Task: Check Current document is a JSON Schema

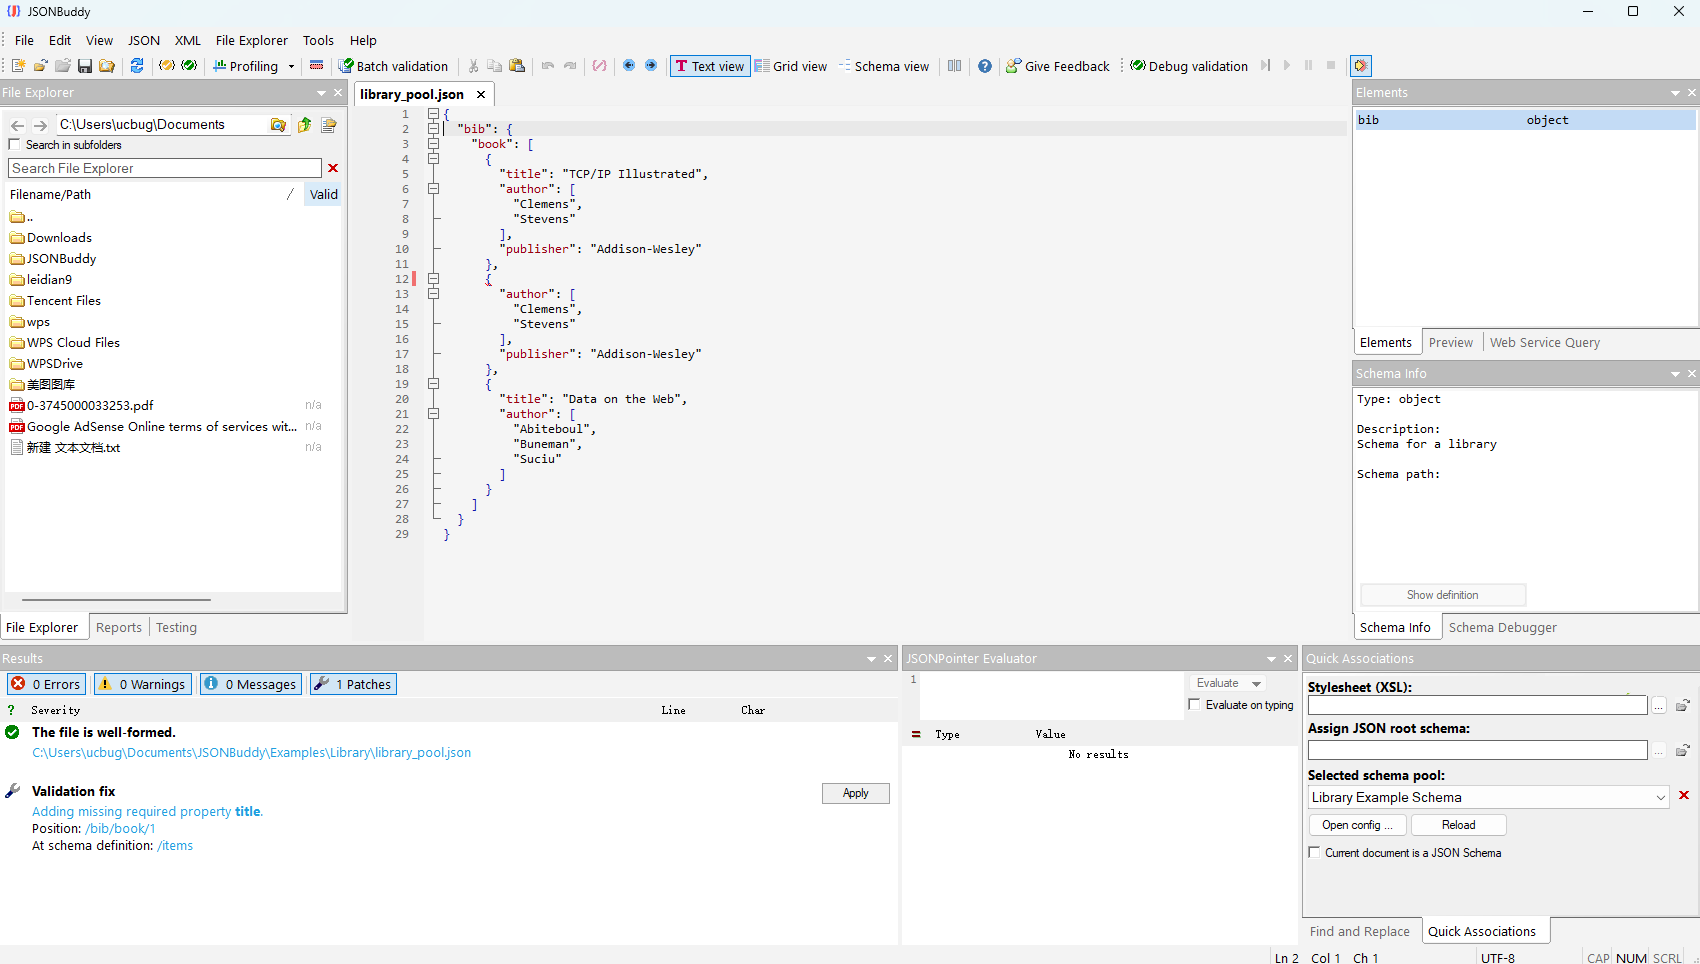Action: pos(1314,853)
